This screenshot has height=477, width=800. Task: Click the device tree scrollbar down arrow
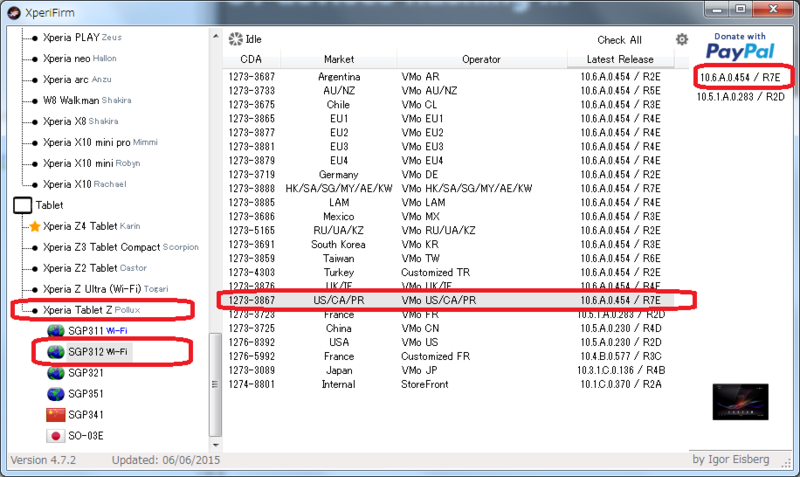(x=216, y=445)
